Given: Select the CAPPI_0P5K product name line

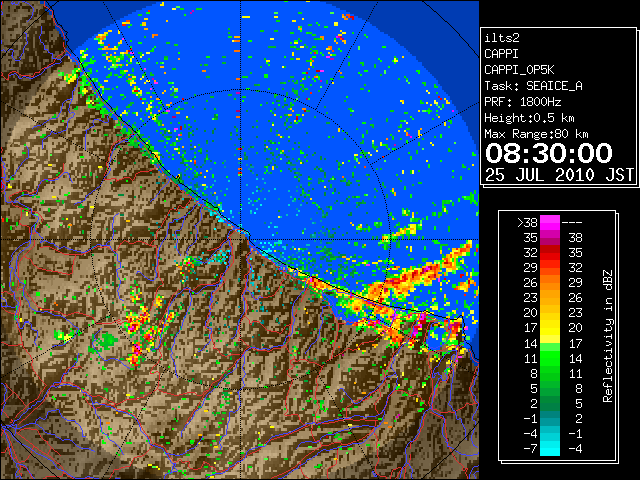Looking at the screenshot, I should [519, 70].
